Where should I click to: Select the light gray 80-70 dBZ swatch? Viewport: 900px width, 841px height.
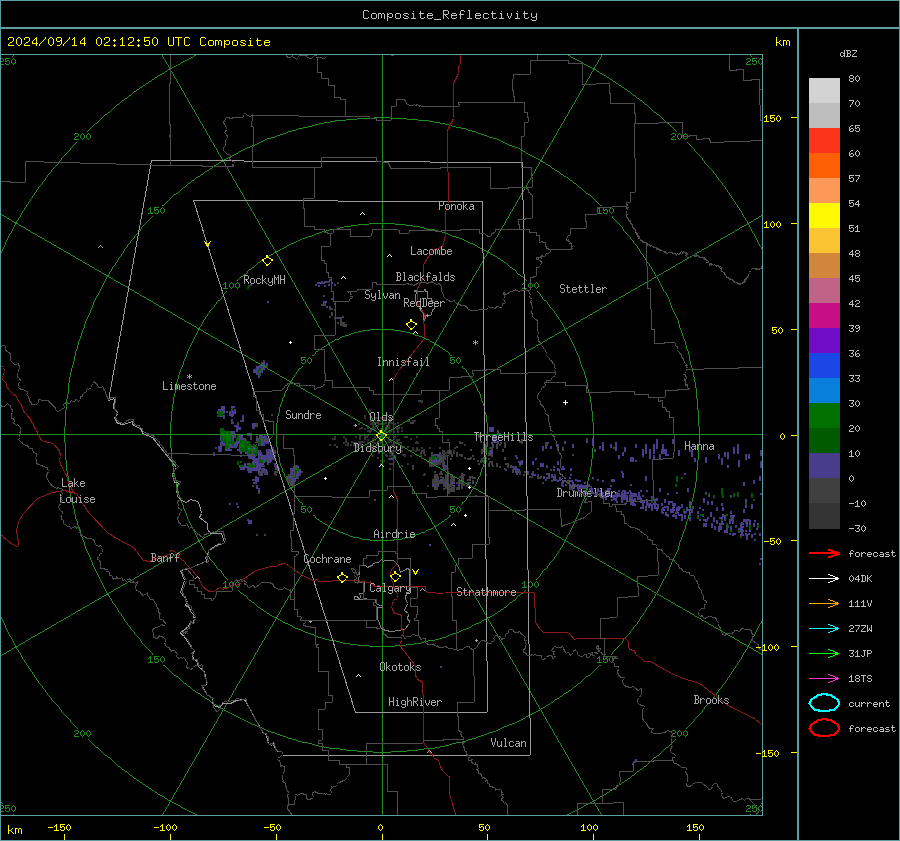click(x=824, y=91)
